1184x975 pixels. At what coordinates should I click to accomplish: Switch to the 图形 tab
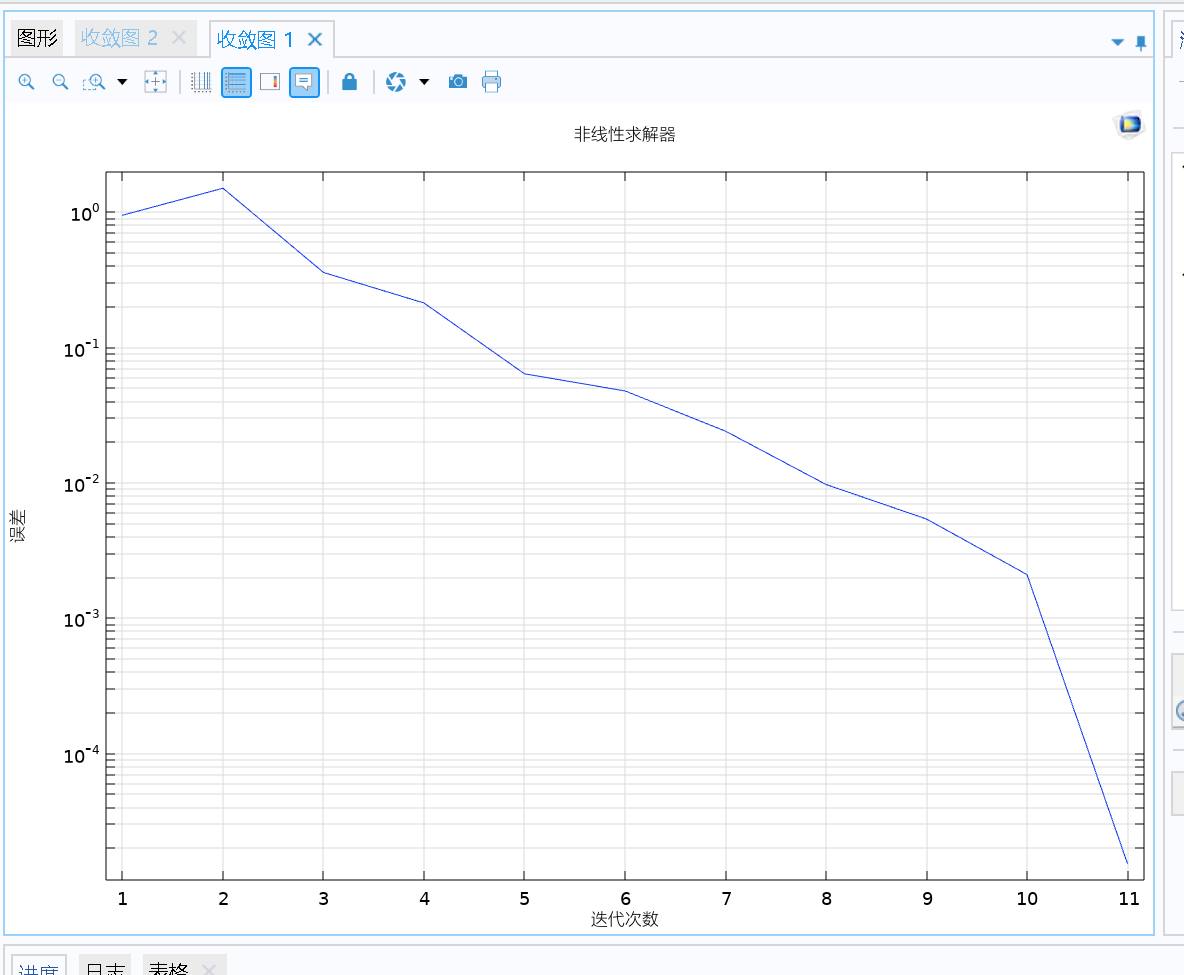click(38, 39)
